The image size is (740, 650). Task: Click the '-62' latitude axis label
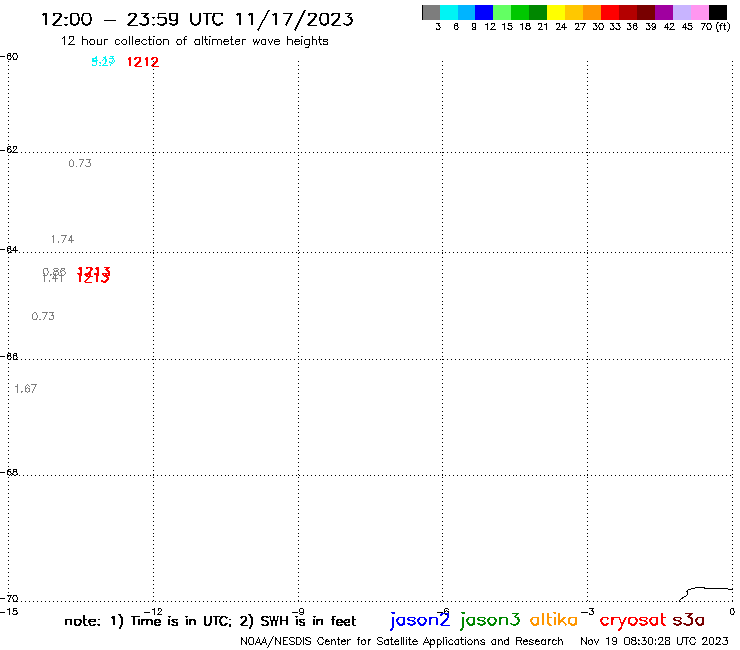[x=9, y=150]
